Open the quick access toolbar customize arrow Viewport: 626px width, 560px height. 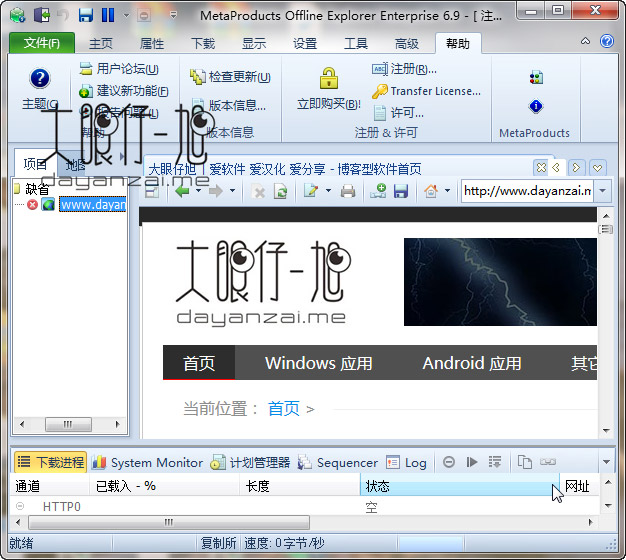(173, 16)
